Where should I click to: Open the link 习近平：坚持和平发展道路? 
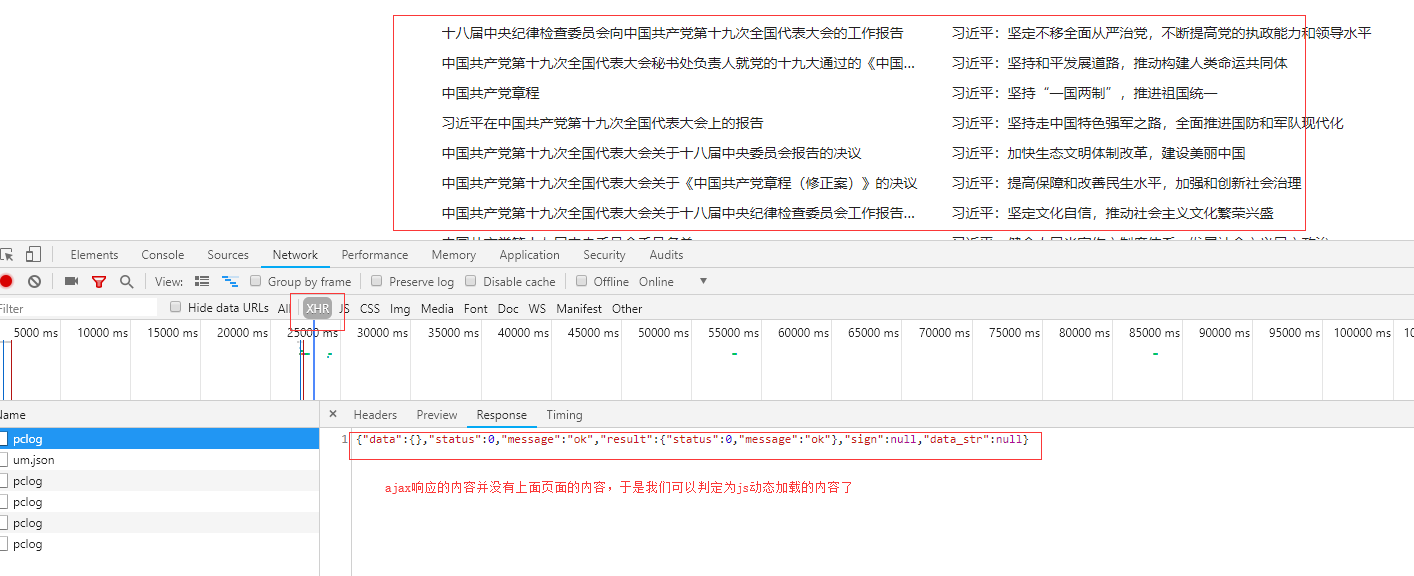(1120, 63)
